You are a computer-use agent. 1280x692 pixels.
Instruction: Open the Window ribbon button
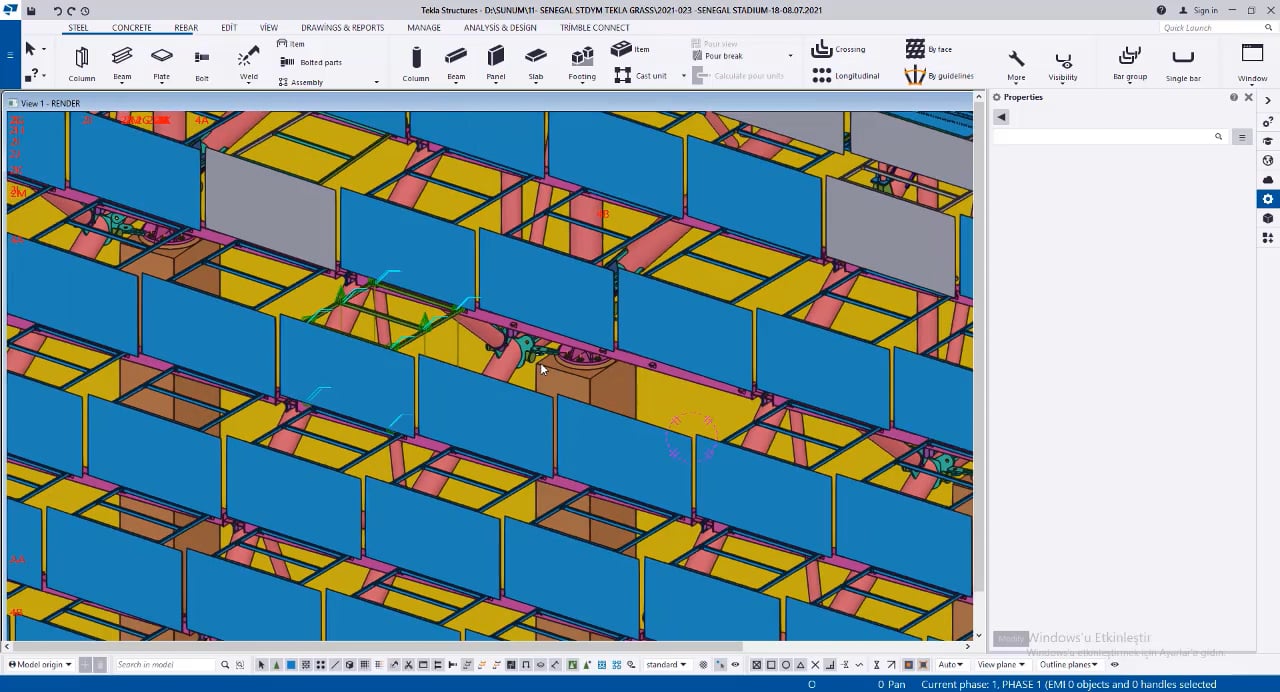[1252, 63]
